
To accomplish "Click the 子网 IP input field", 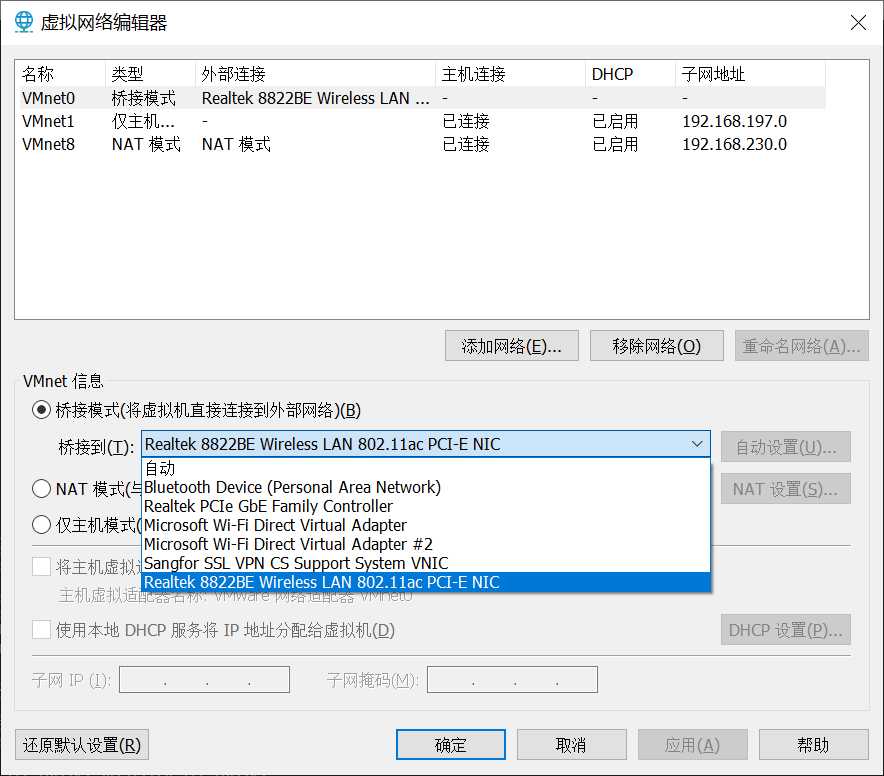I will coord(205,680).
